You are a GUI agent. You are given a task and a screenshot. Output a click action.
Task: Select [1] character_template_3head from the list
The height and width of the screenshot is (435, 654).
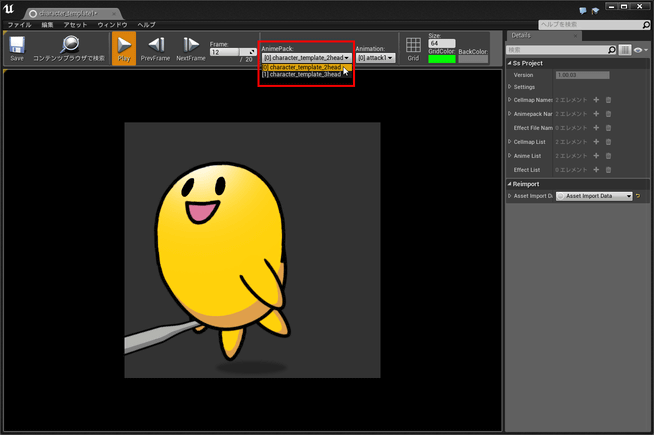click(307, 74)
